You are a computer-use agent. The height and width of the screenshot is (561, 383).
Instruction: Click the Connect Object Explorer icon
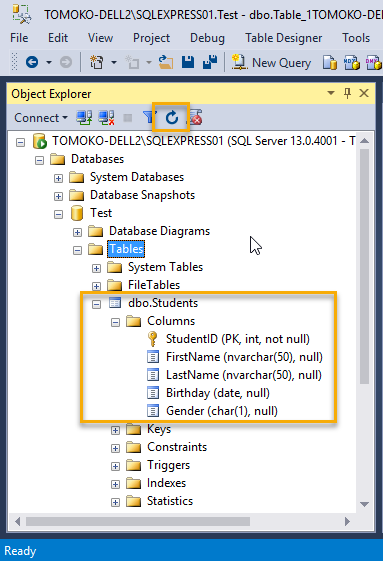click(84, 117)
